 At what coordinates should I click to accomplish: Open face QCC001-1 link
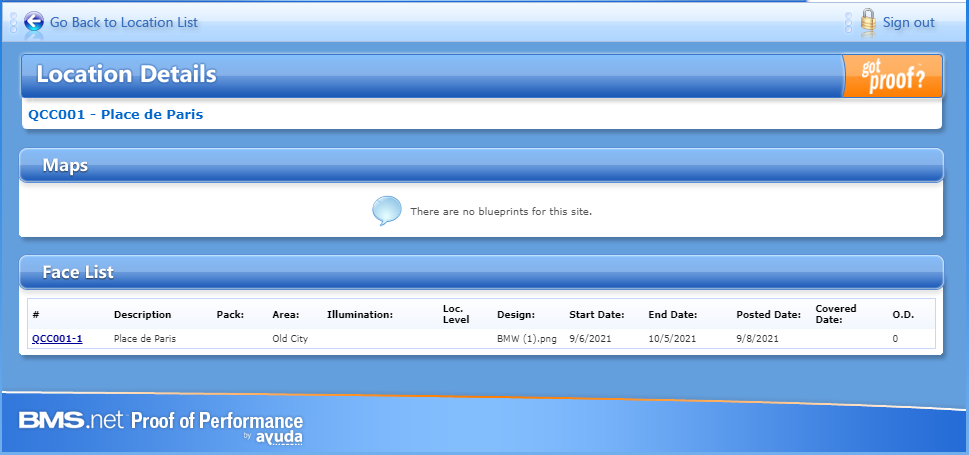pyautogui.click(x=57, y=339)
